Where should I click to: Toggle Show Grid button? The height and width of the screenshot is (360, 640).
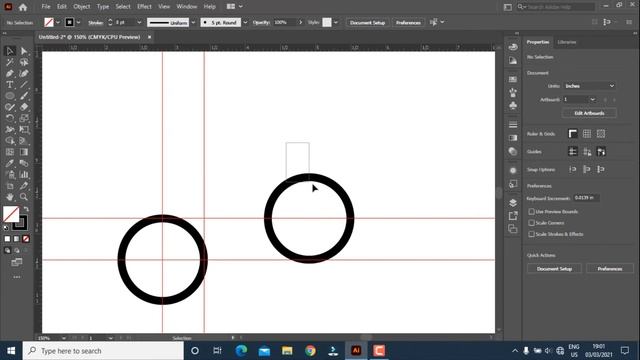click(587, 133)
